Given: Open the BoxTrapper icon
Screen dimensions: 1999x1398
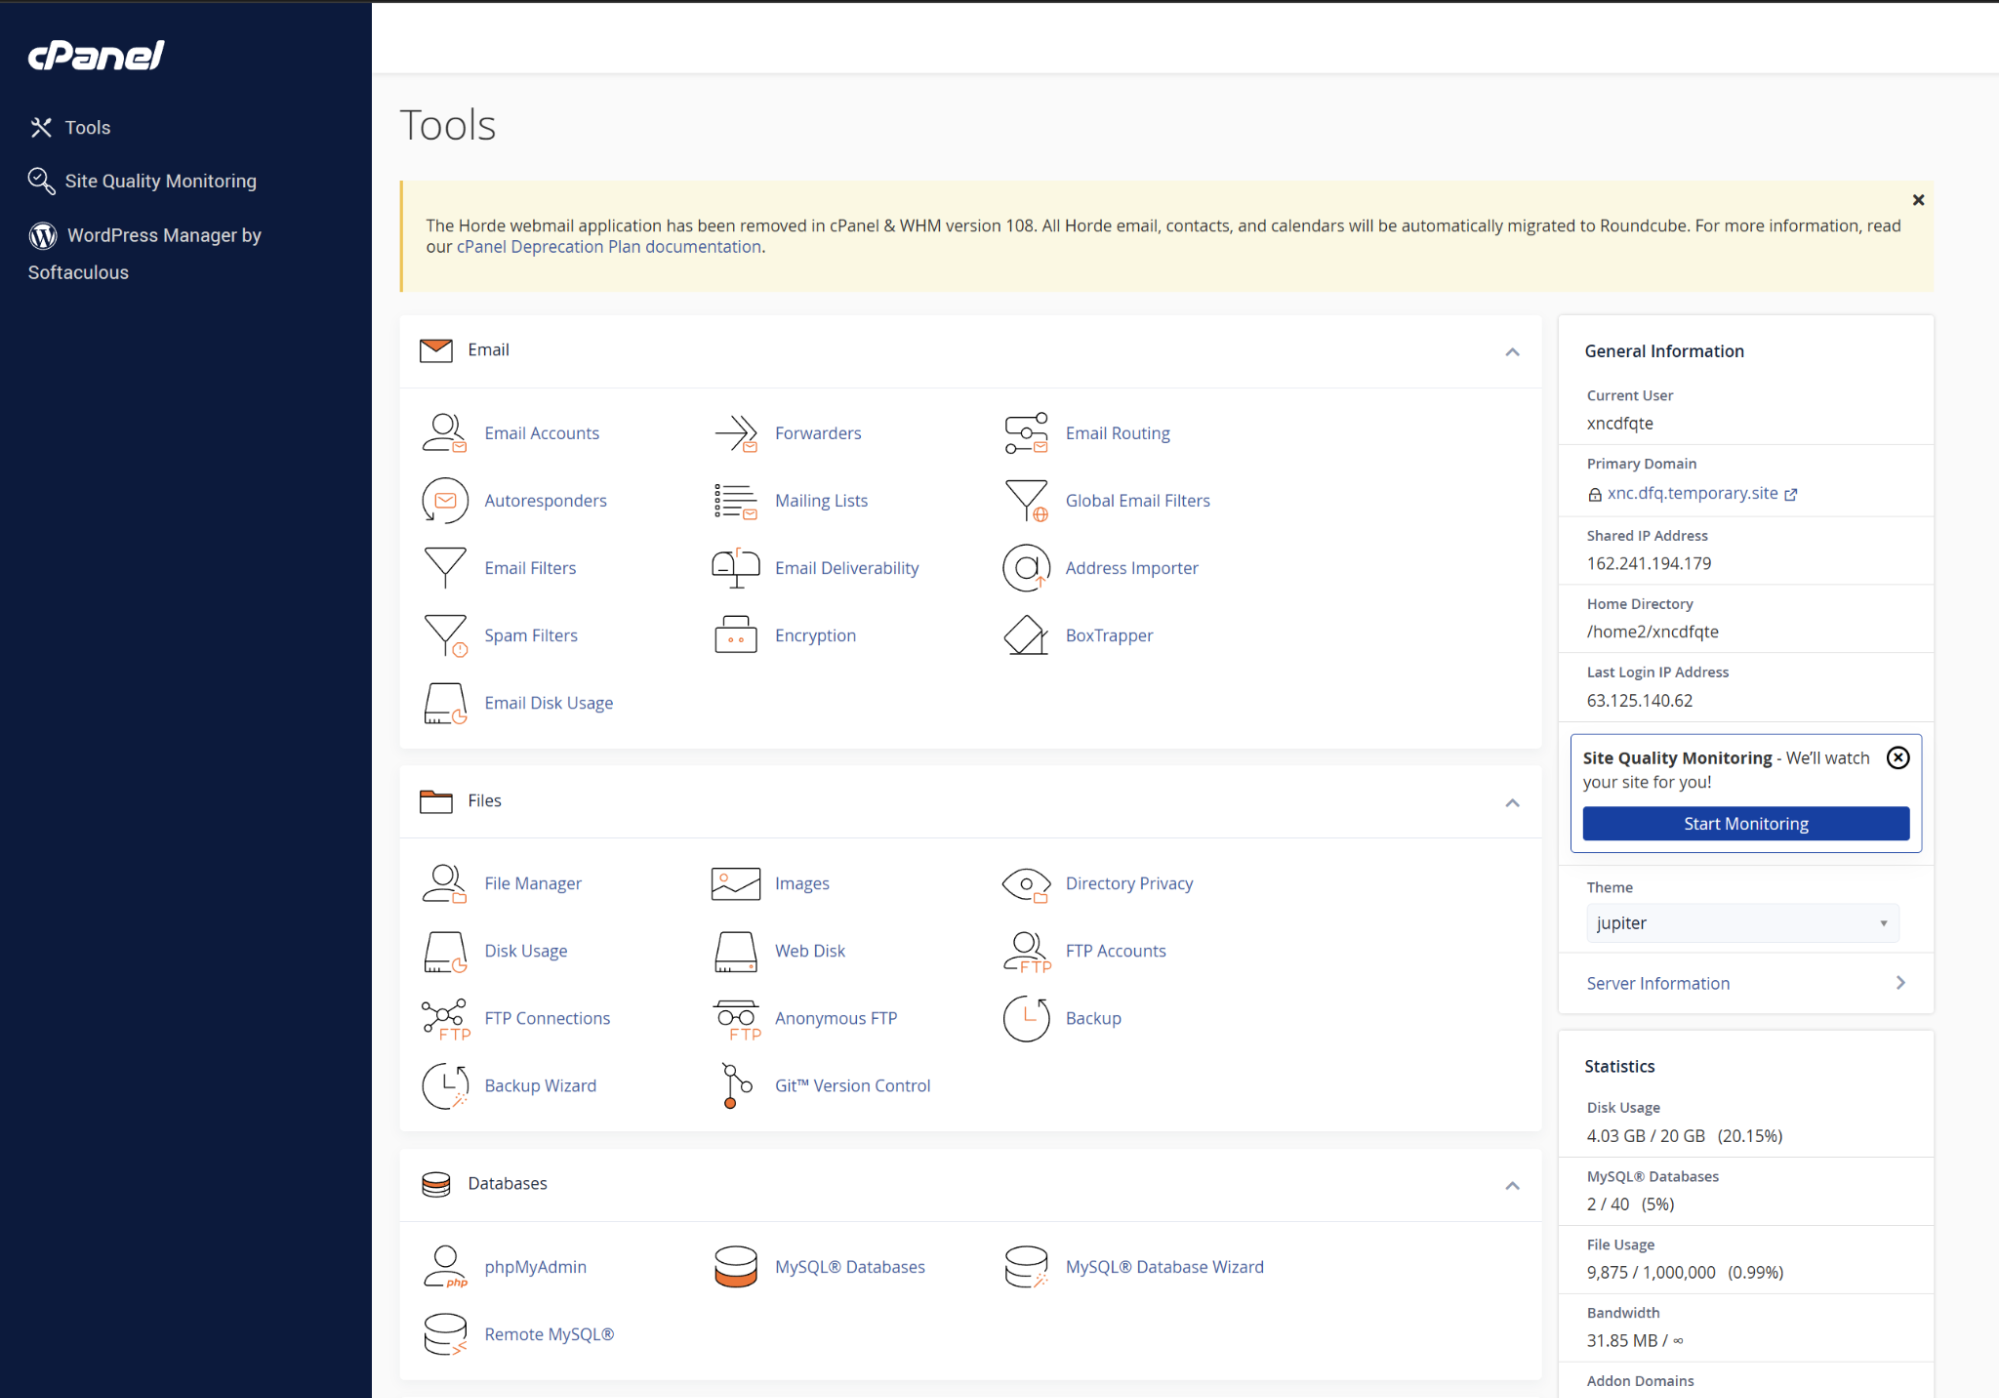Looking at the screenshot, I should tap(1026, 635).
